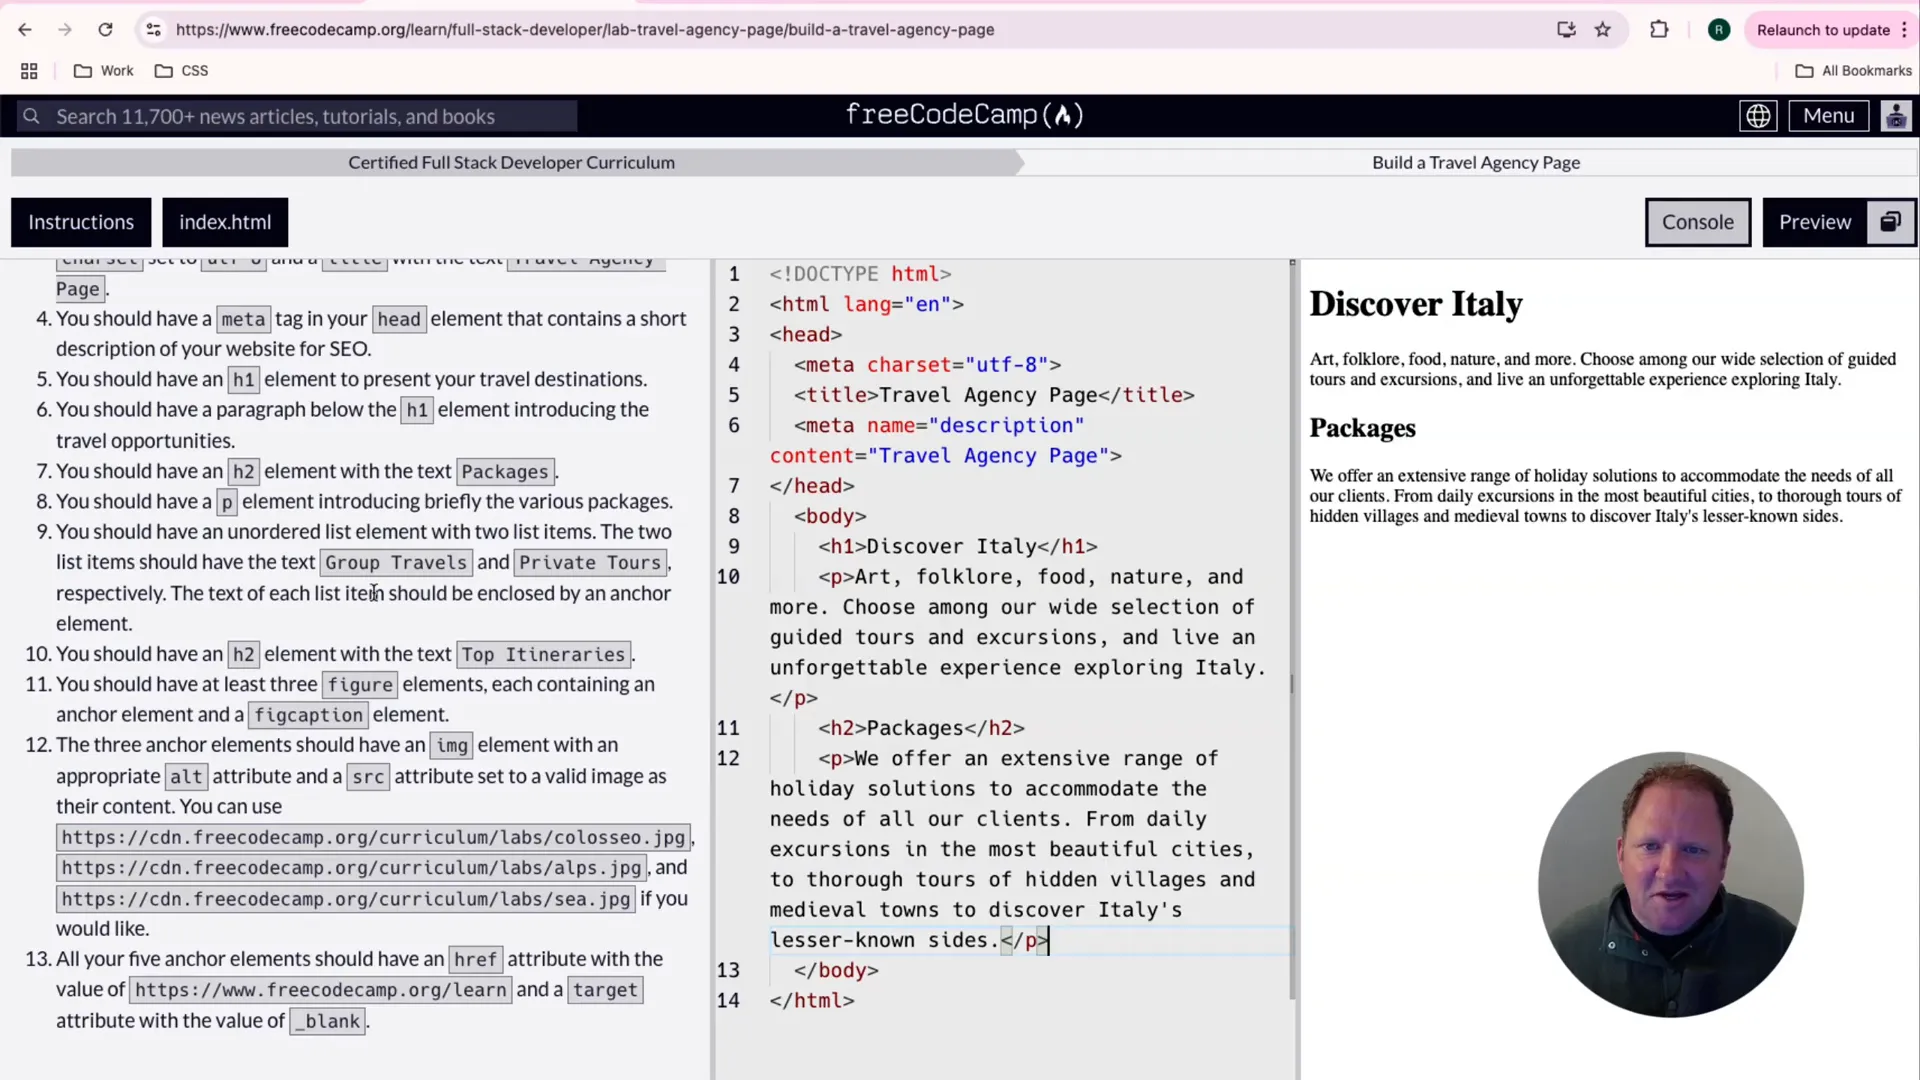Open the browser extensions puzzle icon
This screenshot has width=1920, height=1080.
(x=1659, y=30)
